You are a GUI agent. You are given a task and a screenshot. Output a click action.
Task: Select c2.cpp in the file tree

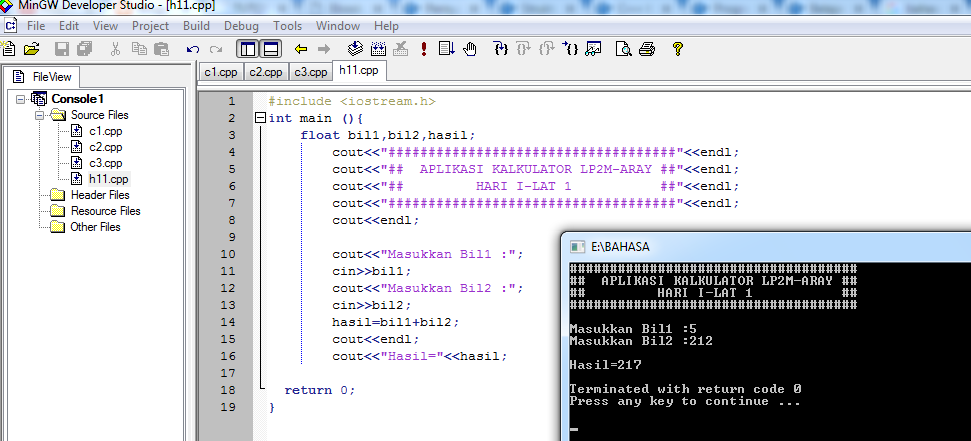coord(106,147)
